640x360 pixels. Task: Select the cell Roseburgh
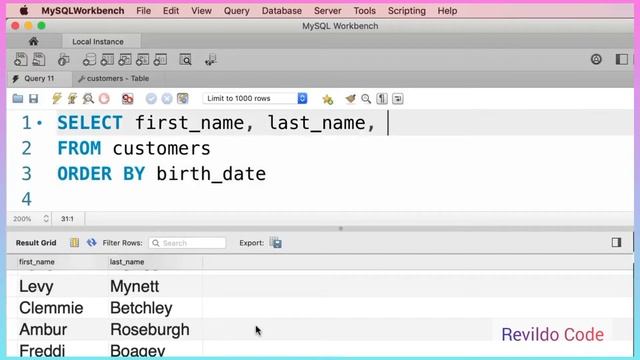(150, 329)
